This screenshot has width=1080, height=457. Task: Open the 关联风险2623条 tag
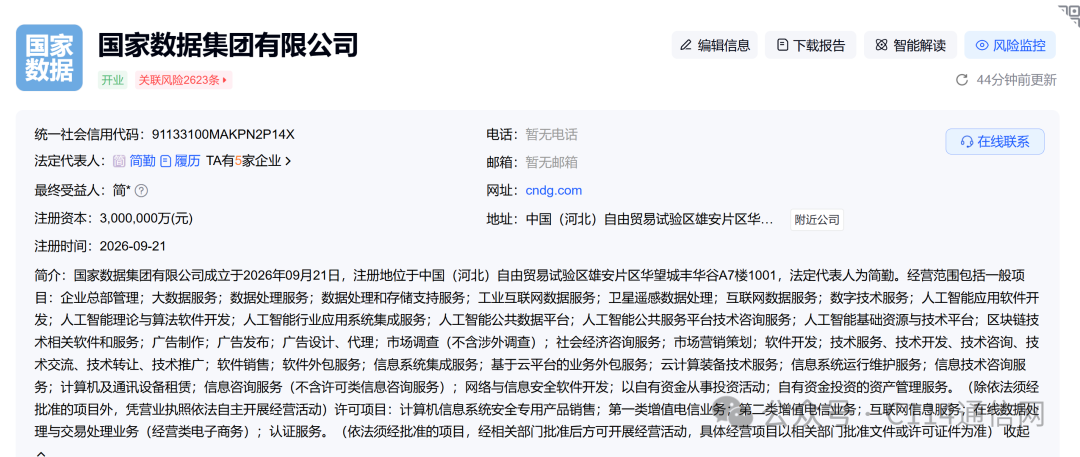[x=183, y=80]
